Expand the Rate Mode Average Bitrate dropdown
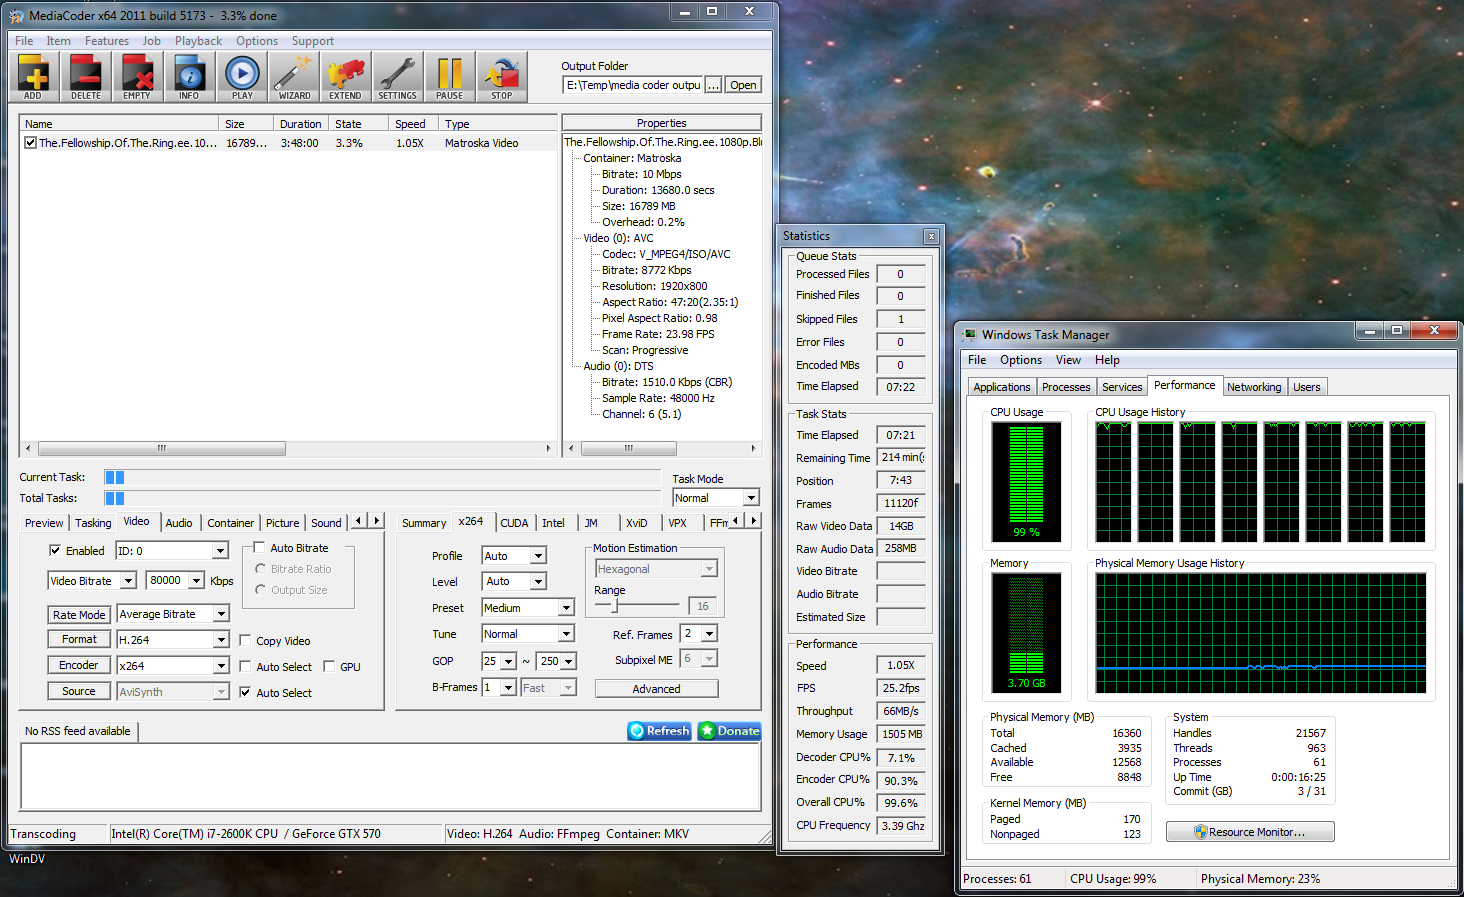1464x897 pixels. tap(221, 614)
